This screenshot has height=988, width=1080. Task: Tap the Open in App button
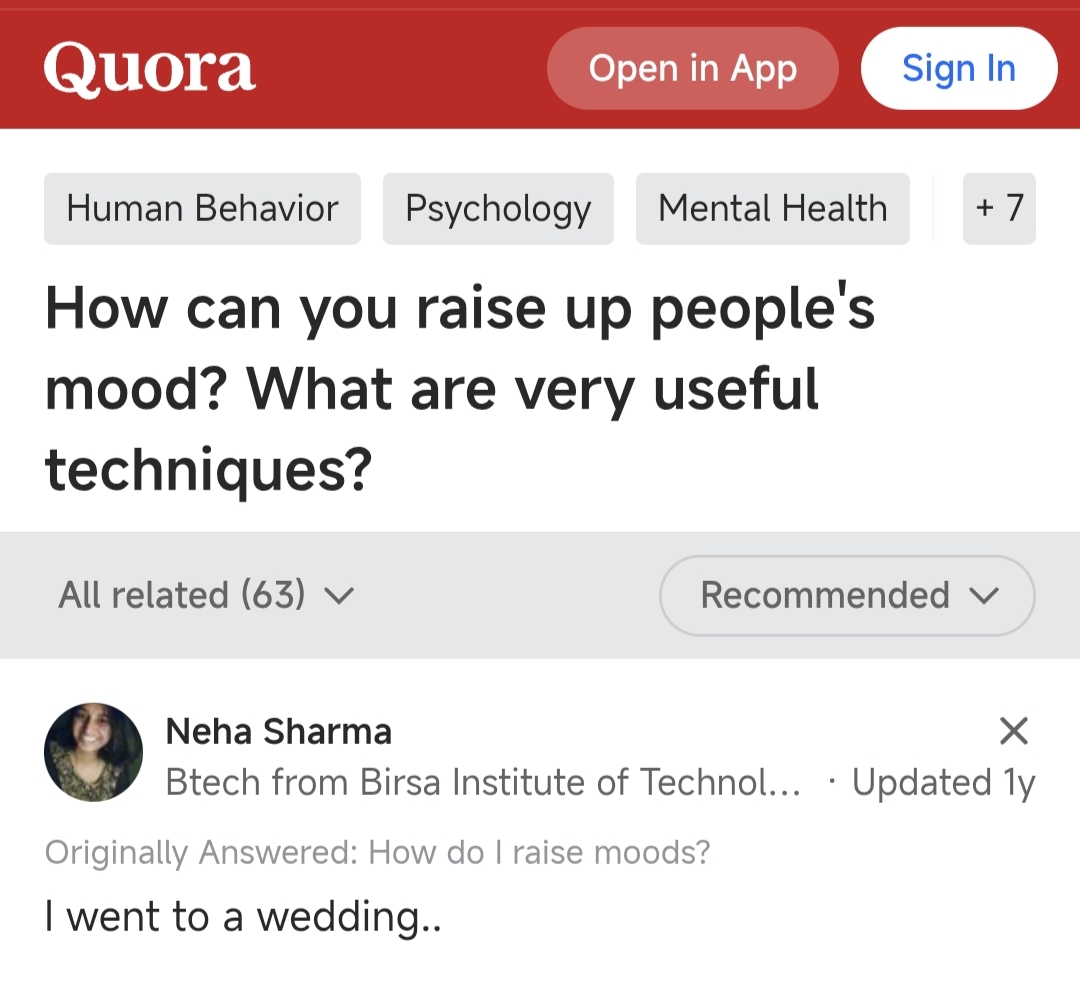pos(692,68)
